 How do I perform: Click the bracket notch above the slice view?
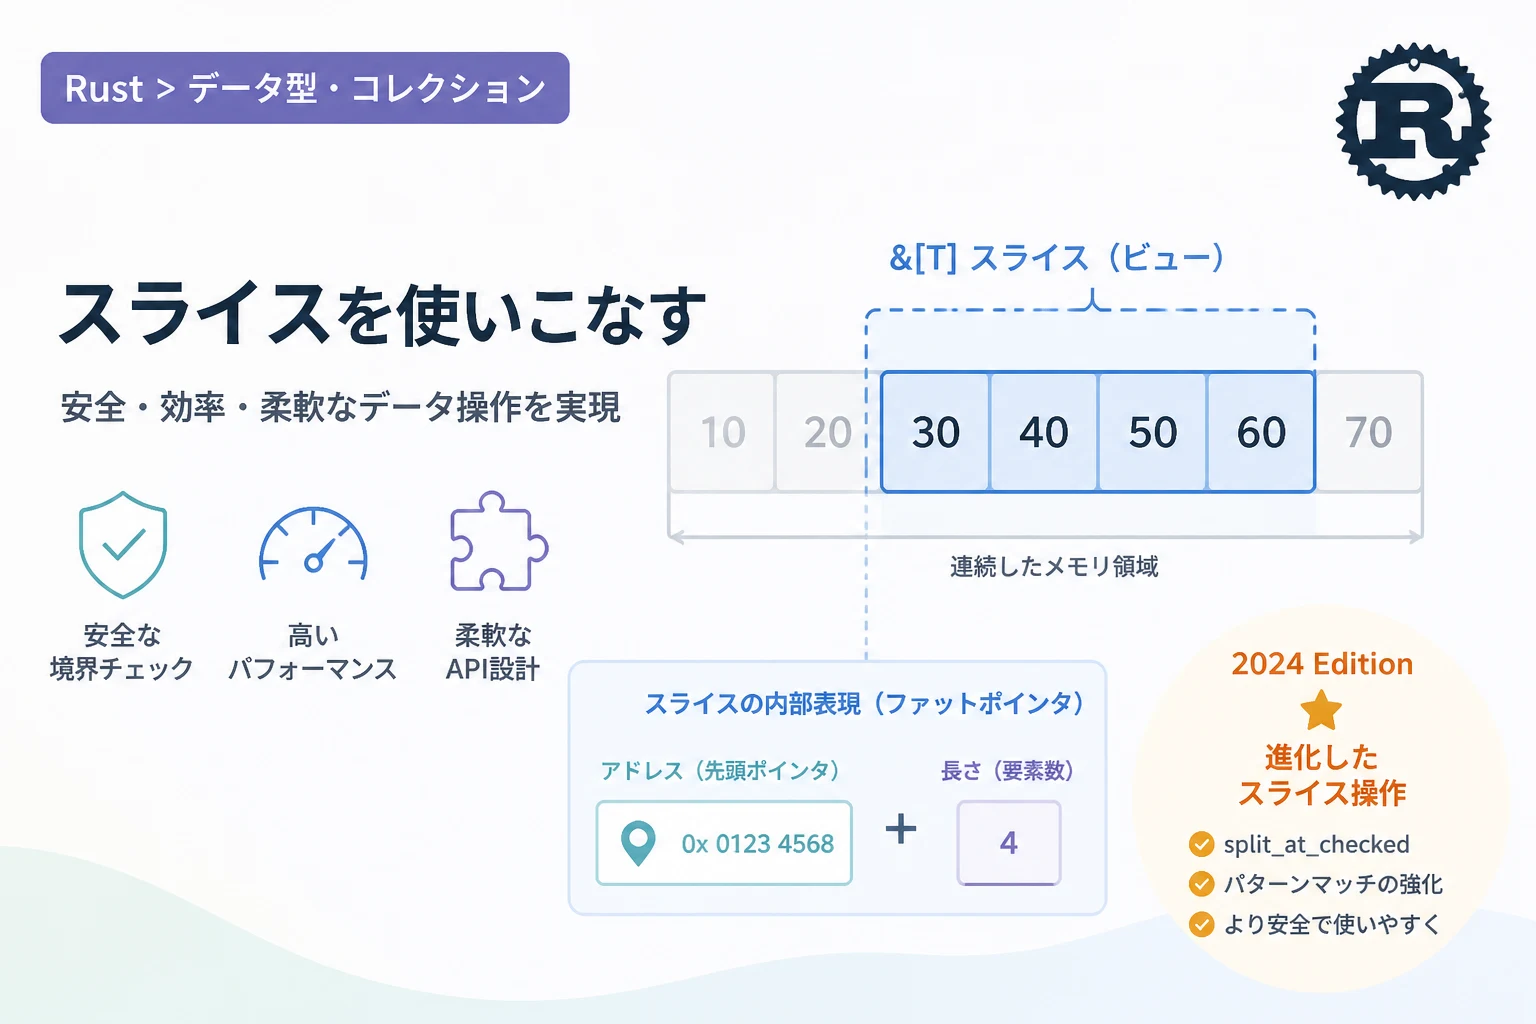point(1093,299)
